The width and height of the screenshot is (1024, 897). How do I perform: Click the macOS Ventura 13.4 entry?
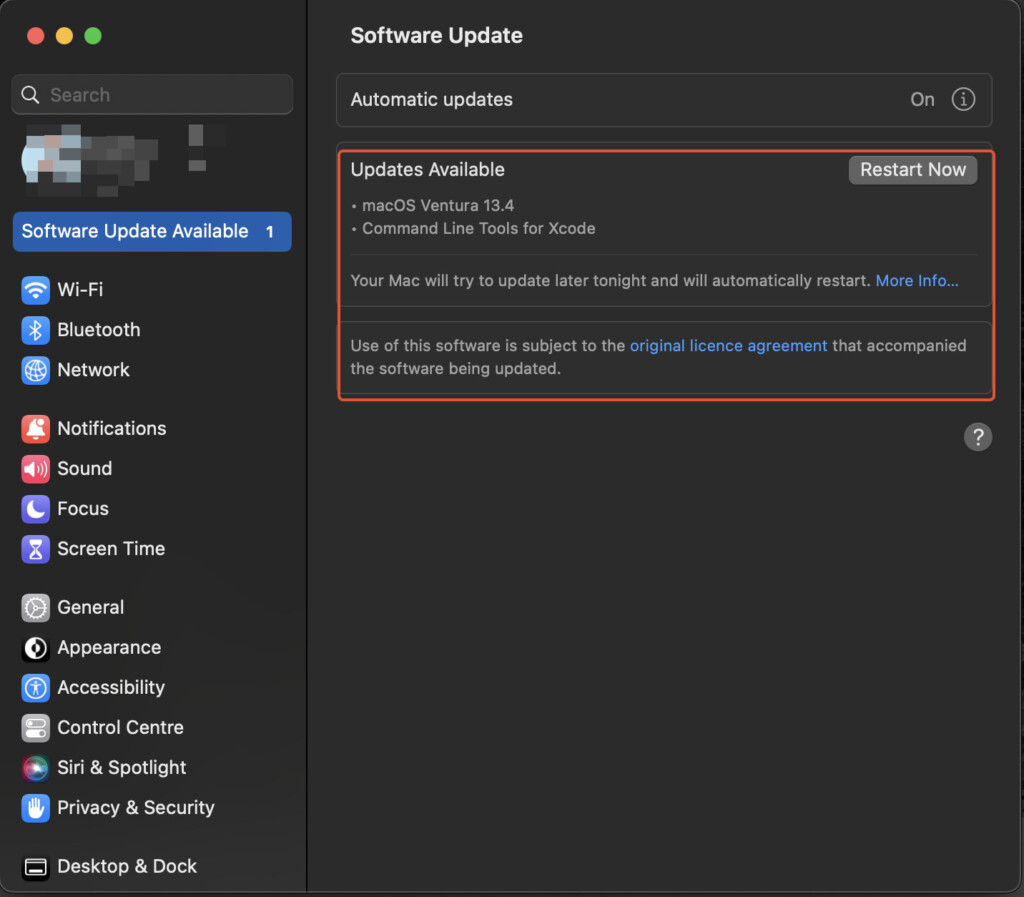(x=438, y=206)
